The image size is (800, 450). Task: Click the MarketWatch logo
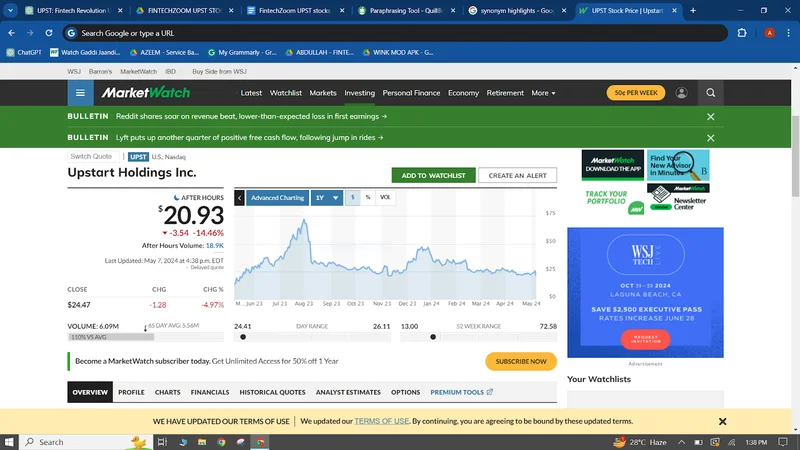pos(145,93)
